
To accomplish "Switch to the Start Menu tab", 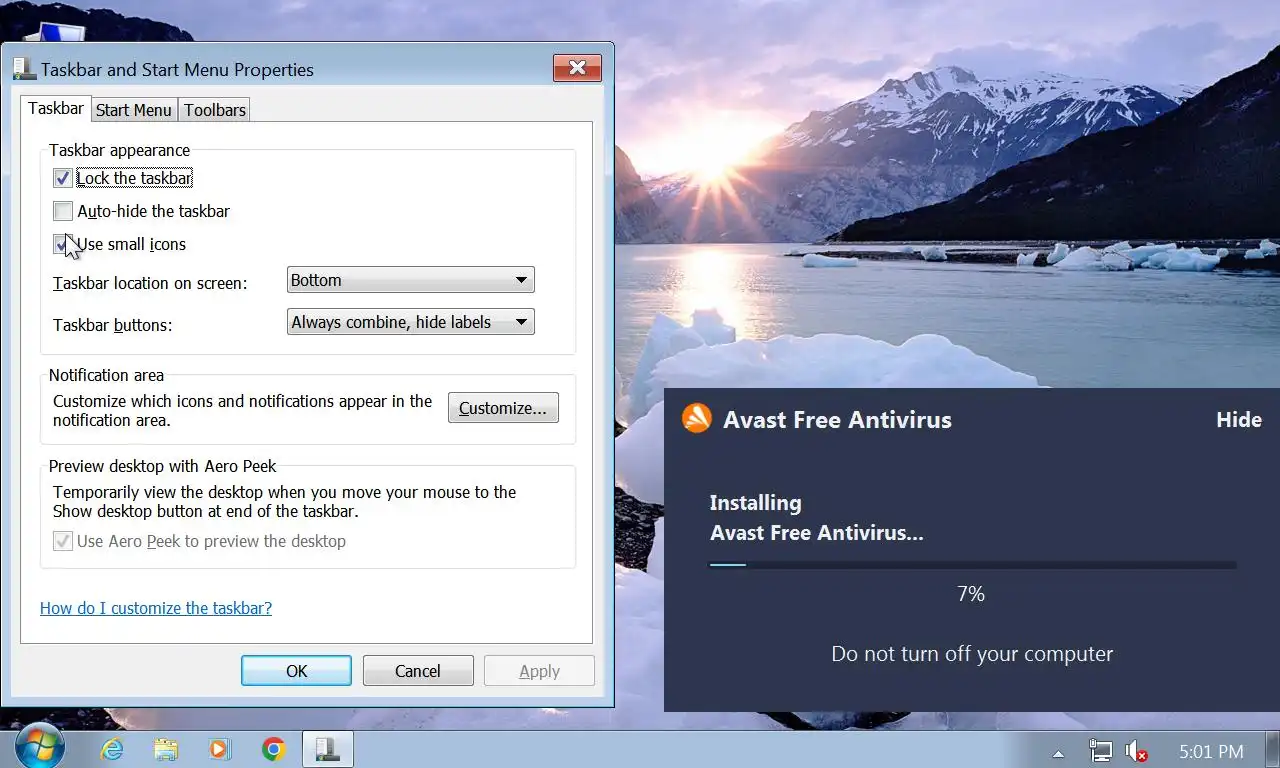I will (x=134, y=110).
